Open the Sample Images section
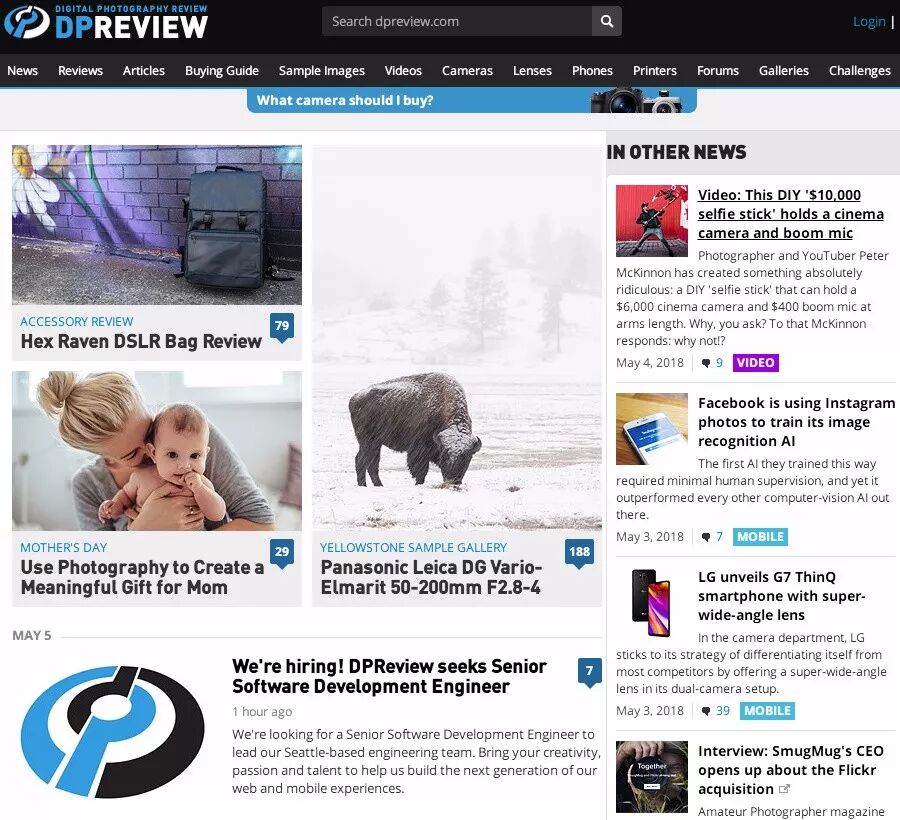Image resolution: width=900 pixels, height=820 pixels. (321, 71)
